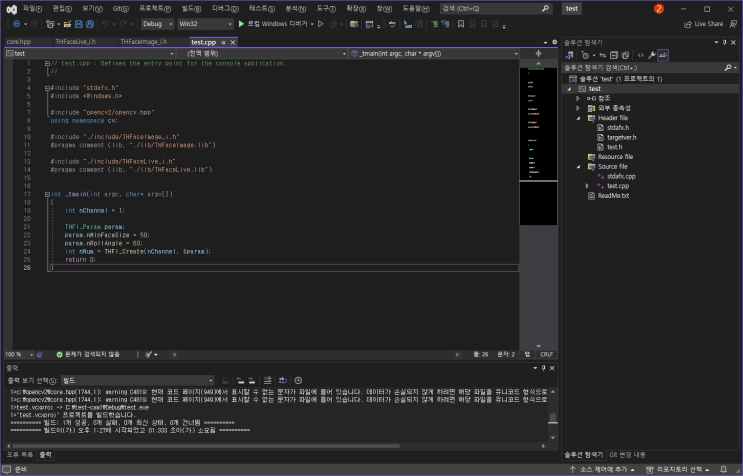The width and height of the screenshot is (743, 476).
Task: Click the Undo icon in toolbar
Action: [x=105, y=23]
